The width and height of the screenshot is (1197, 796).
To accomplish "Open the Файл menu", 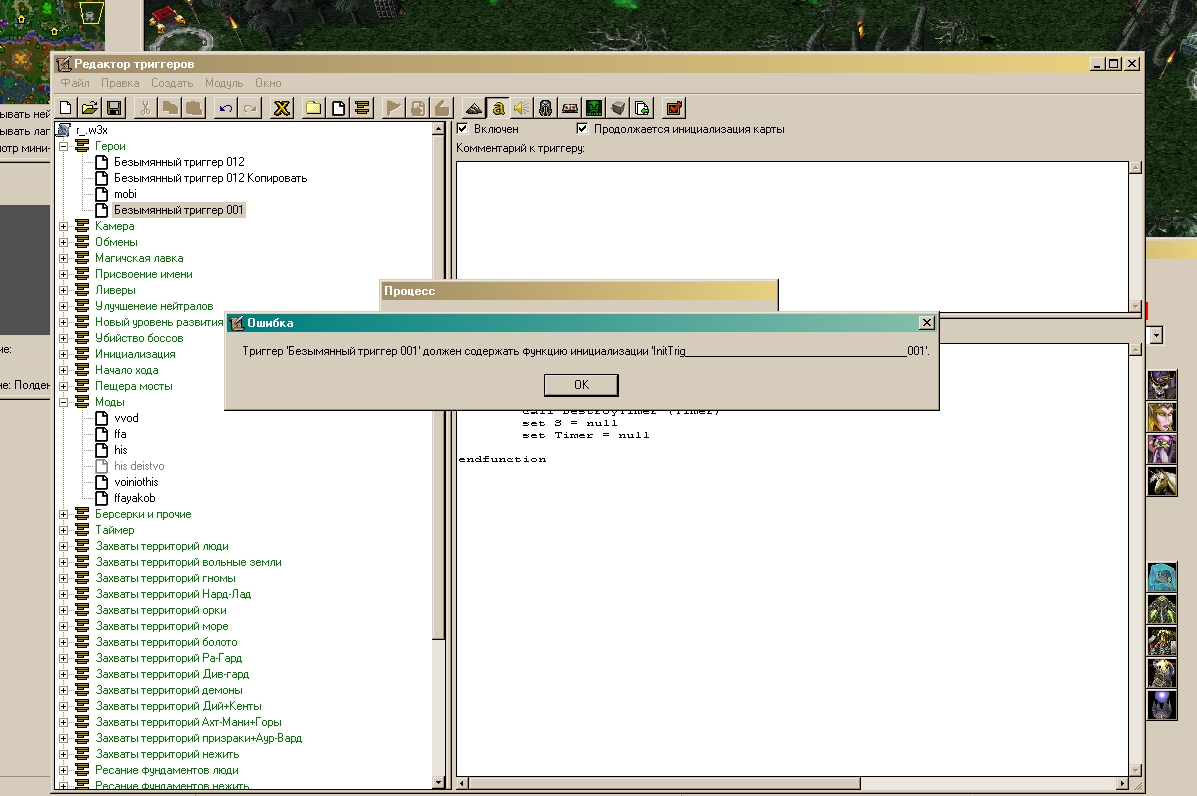I will (x=75, y=83).
